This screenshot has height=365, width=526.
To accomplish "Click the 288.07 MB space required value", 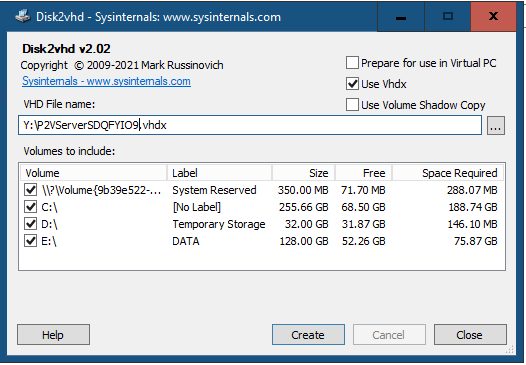I will point(472,190).
